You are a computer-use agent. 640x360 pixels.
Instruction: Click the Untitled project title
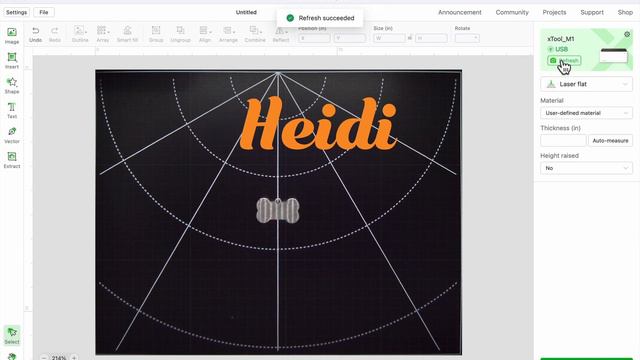246,12
